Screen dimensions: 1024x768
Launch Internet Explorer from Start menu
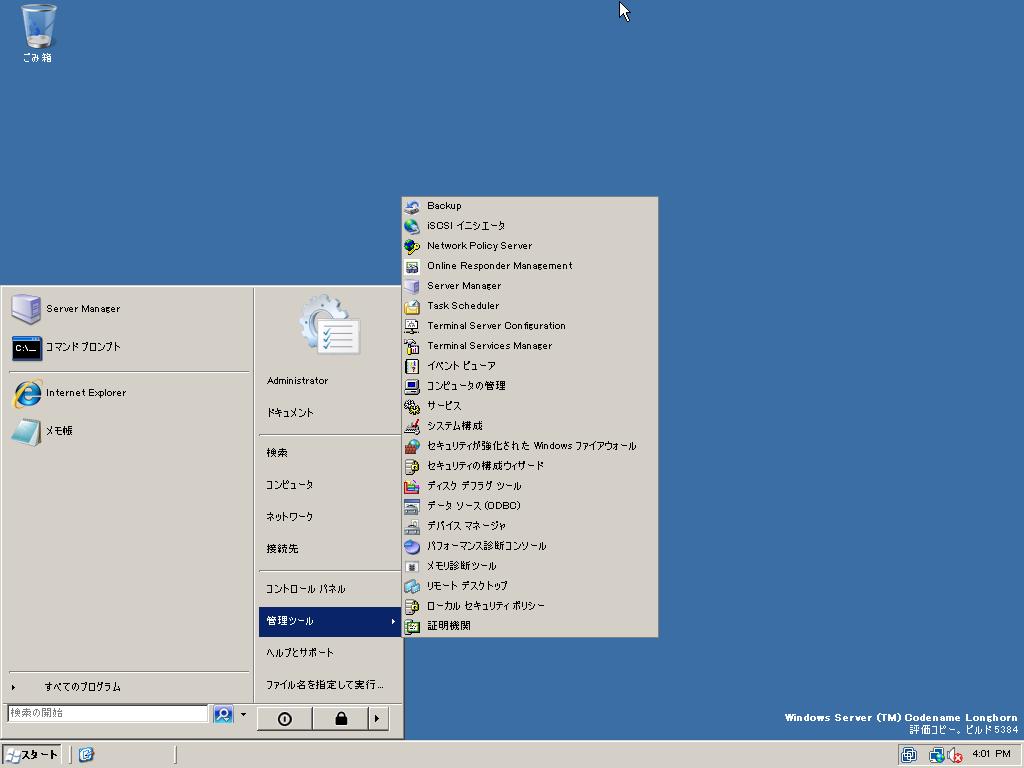(x=129, y=393)
